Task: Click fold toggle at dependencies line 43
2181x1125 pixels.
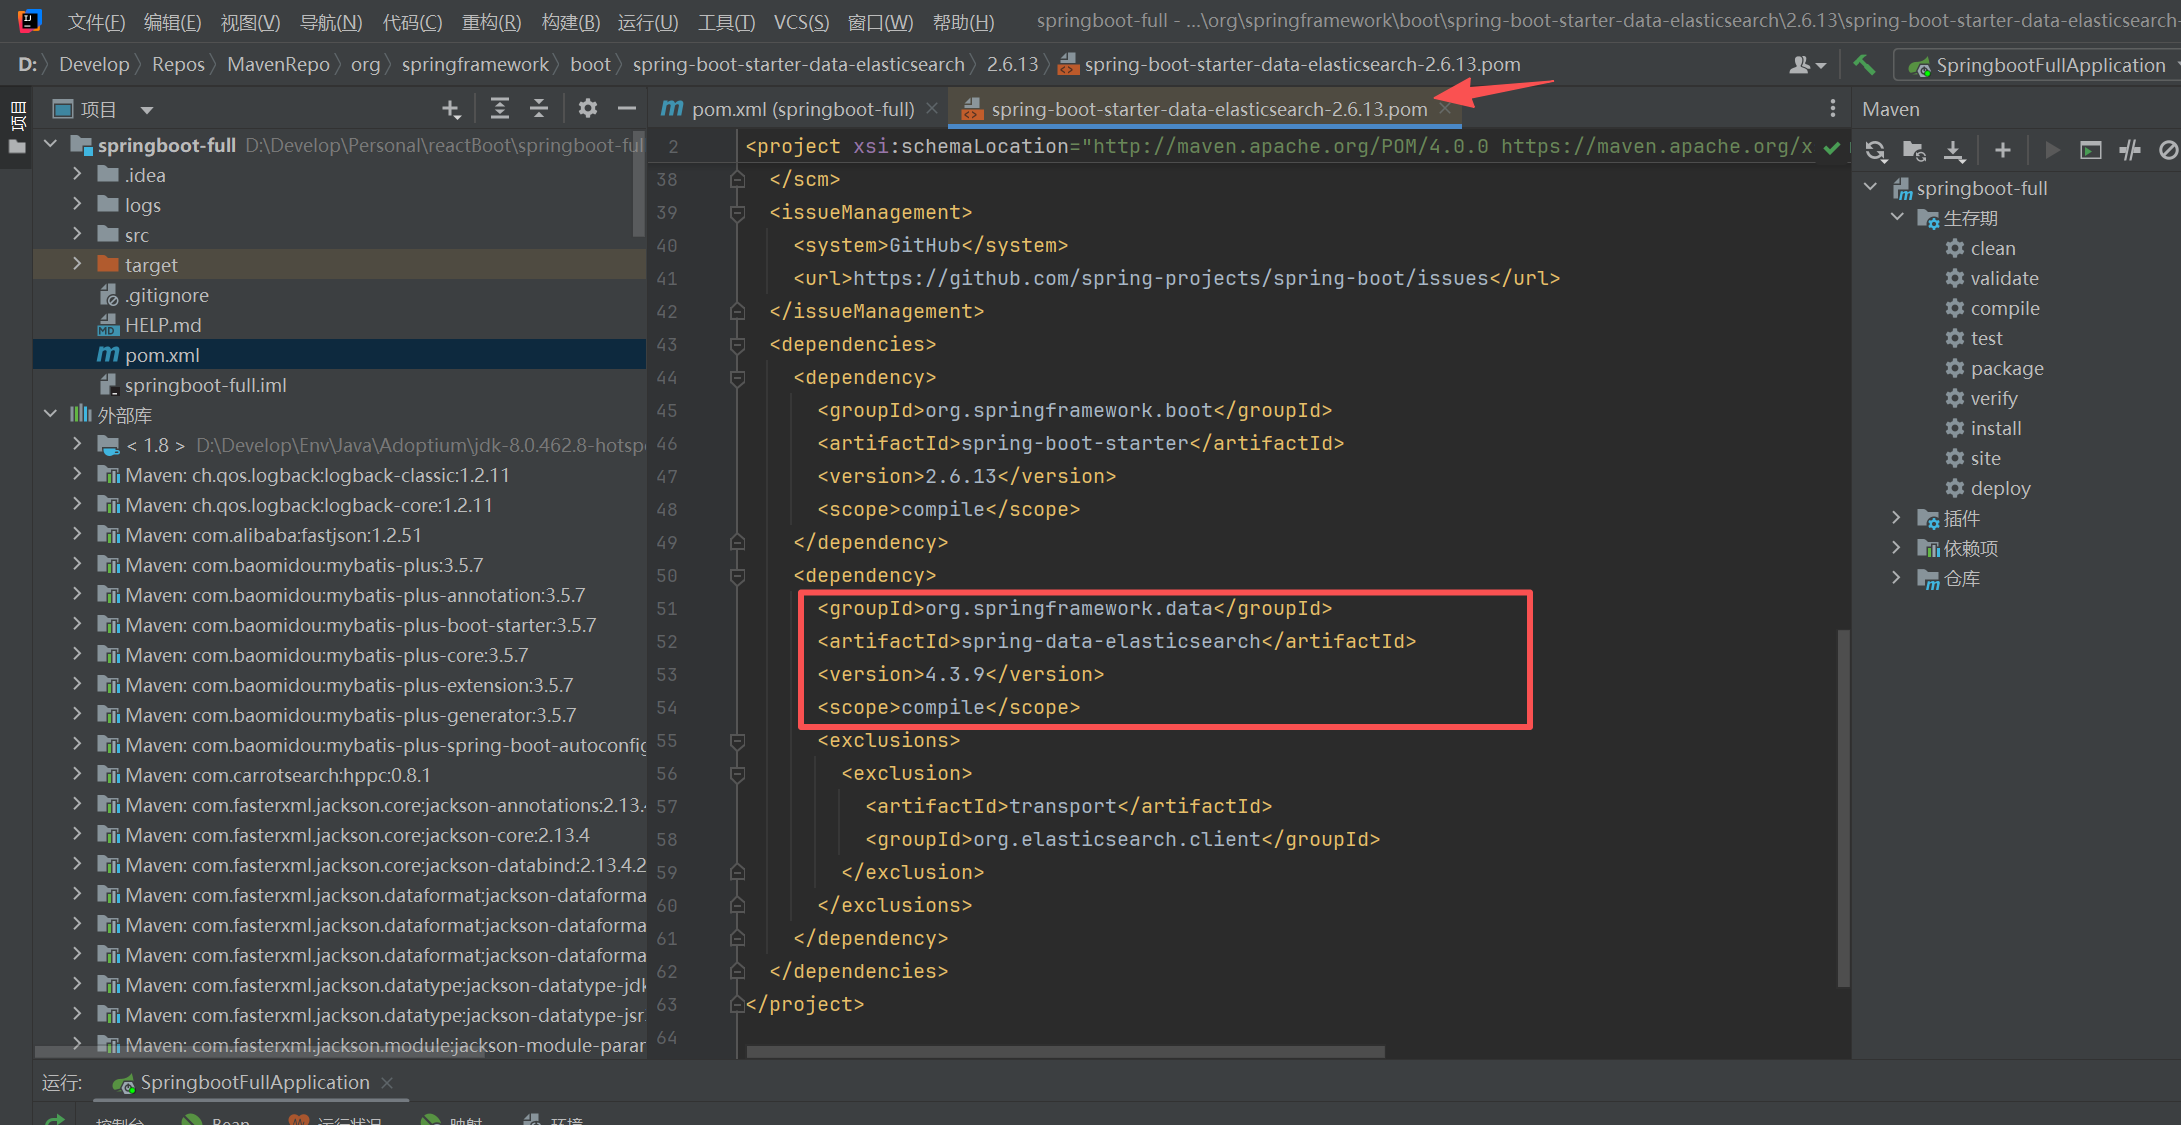Action: 737,345
